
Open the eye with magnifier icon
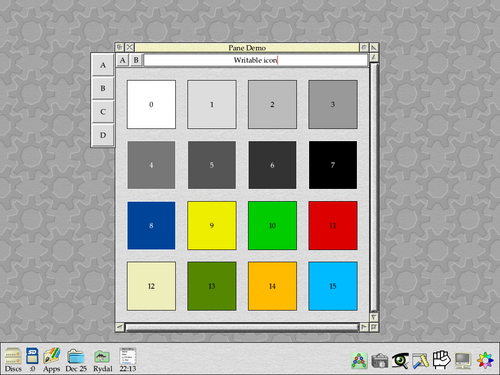(400, 360)
